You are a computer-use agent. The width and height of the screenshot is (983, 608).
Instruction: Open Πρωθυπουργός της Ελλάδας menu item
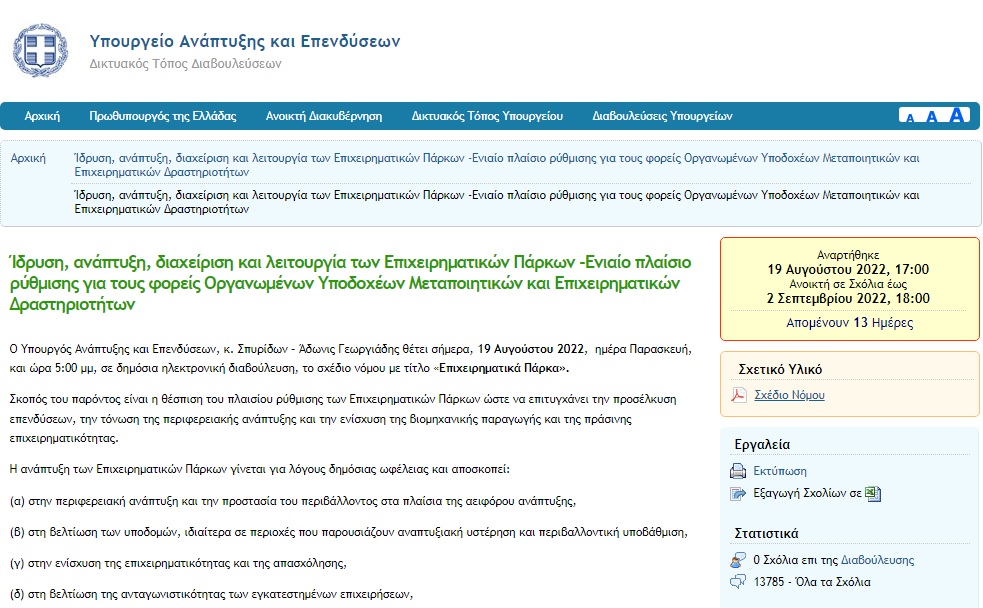(163, 116)
